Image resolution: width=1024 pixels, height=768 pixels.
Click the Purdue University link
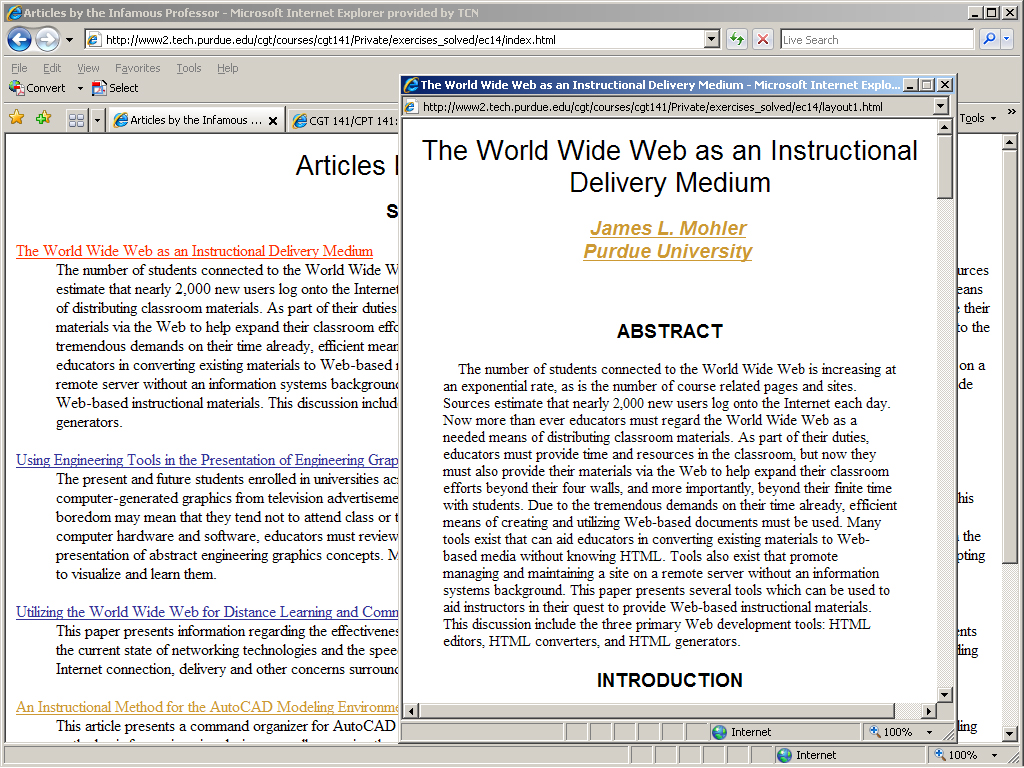click(668, 251)
